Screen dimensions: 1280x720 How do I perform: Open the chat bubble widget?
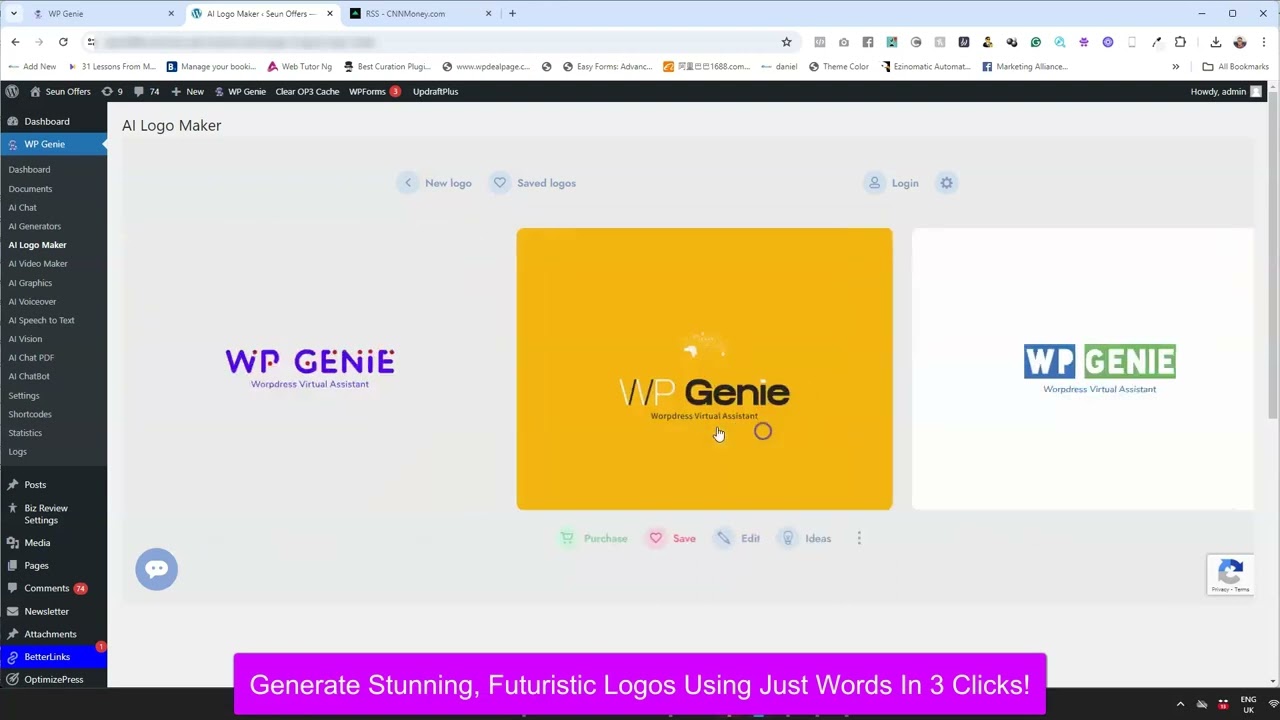[156, 569]
